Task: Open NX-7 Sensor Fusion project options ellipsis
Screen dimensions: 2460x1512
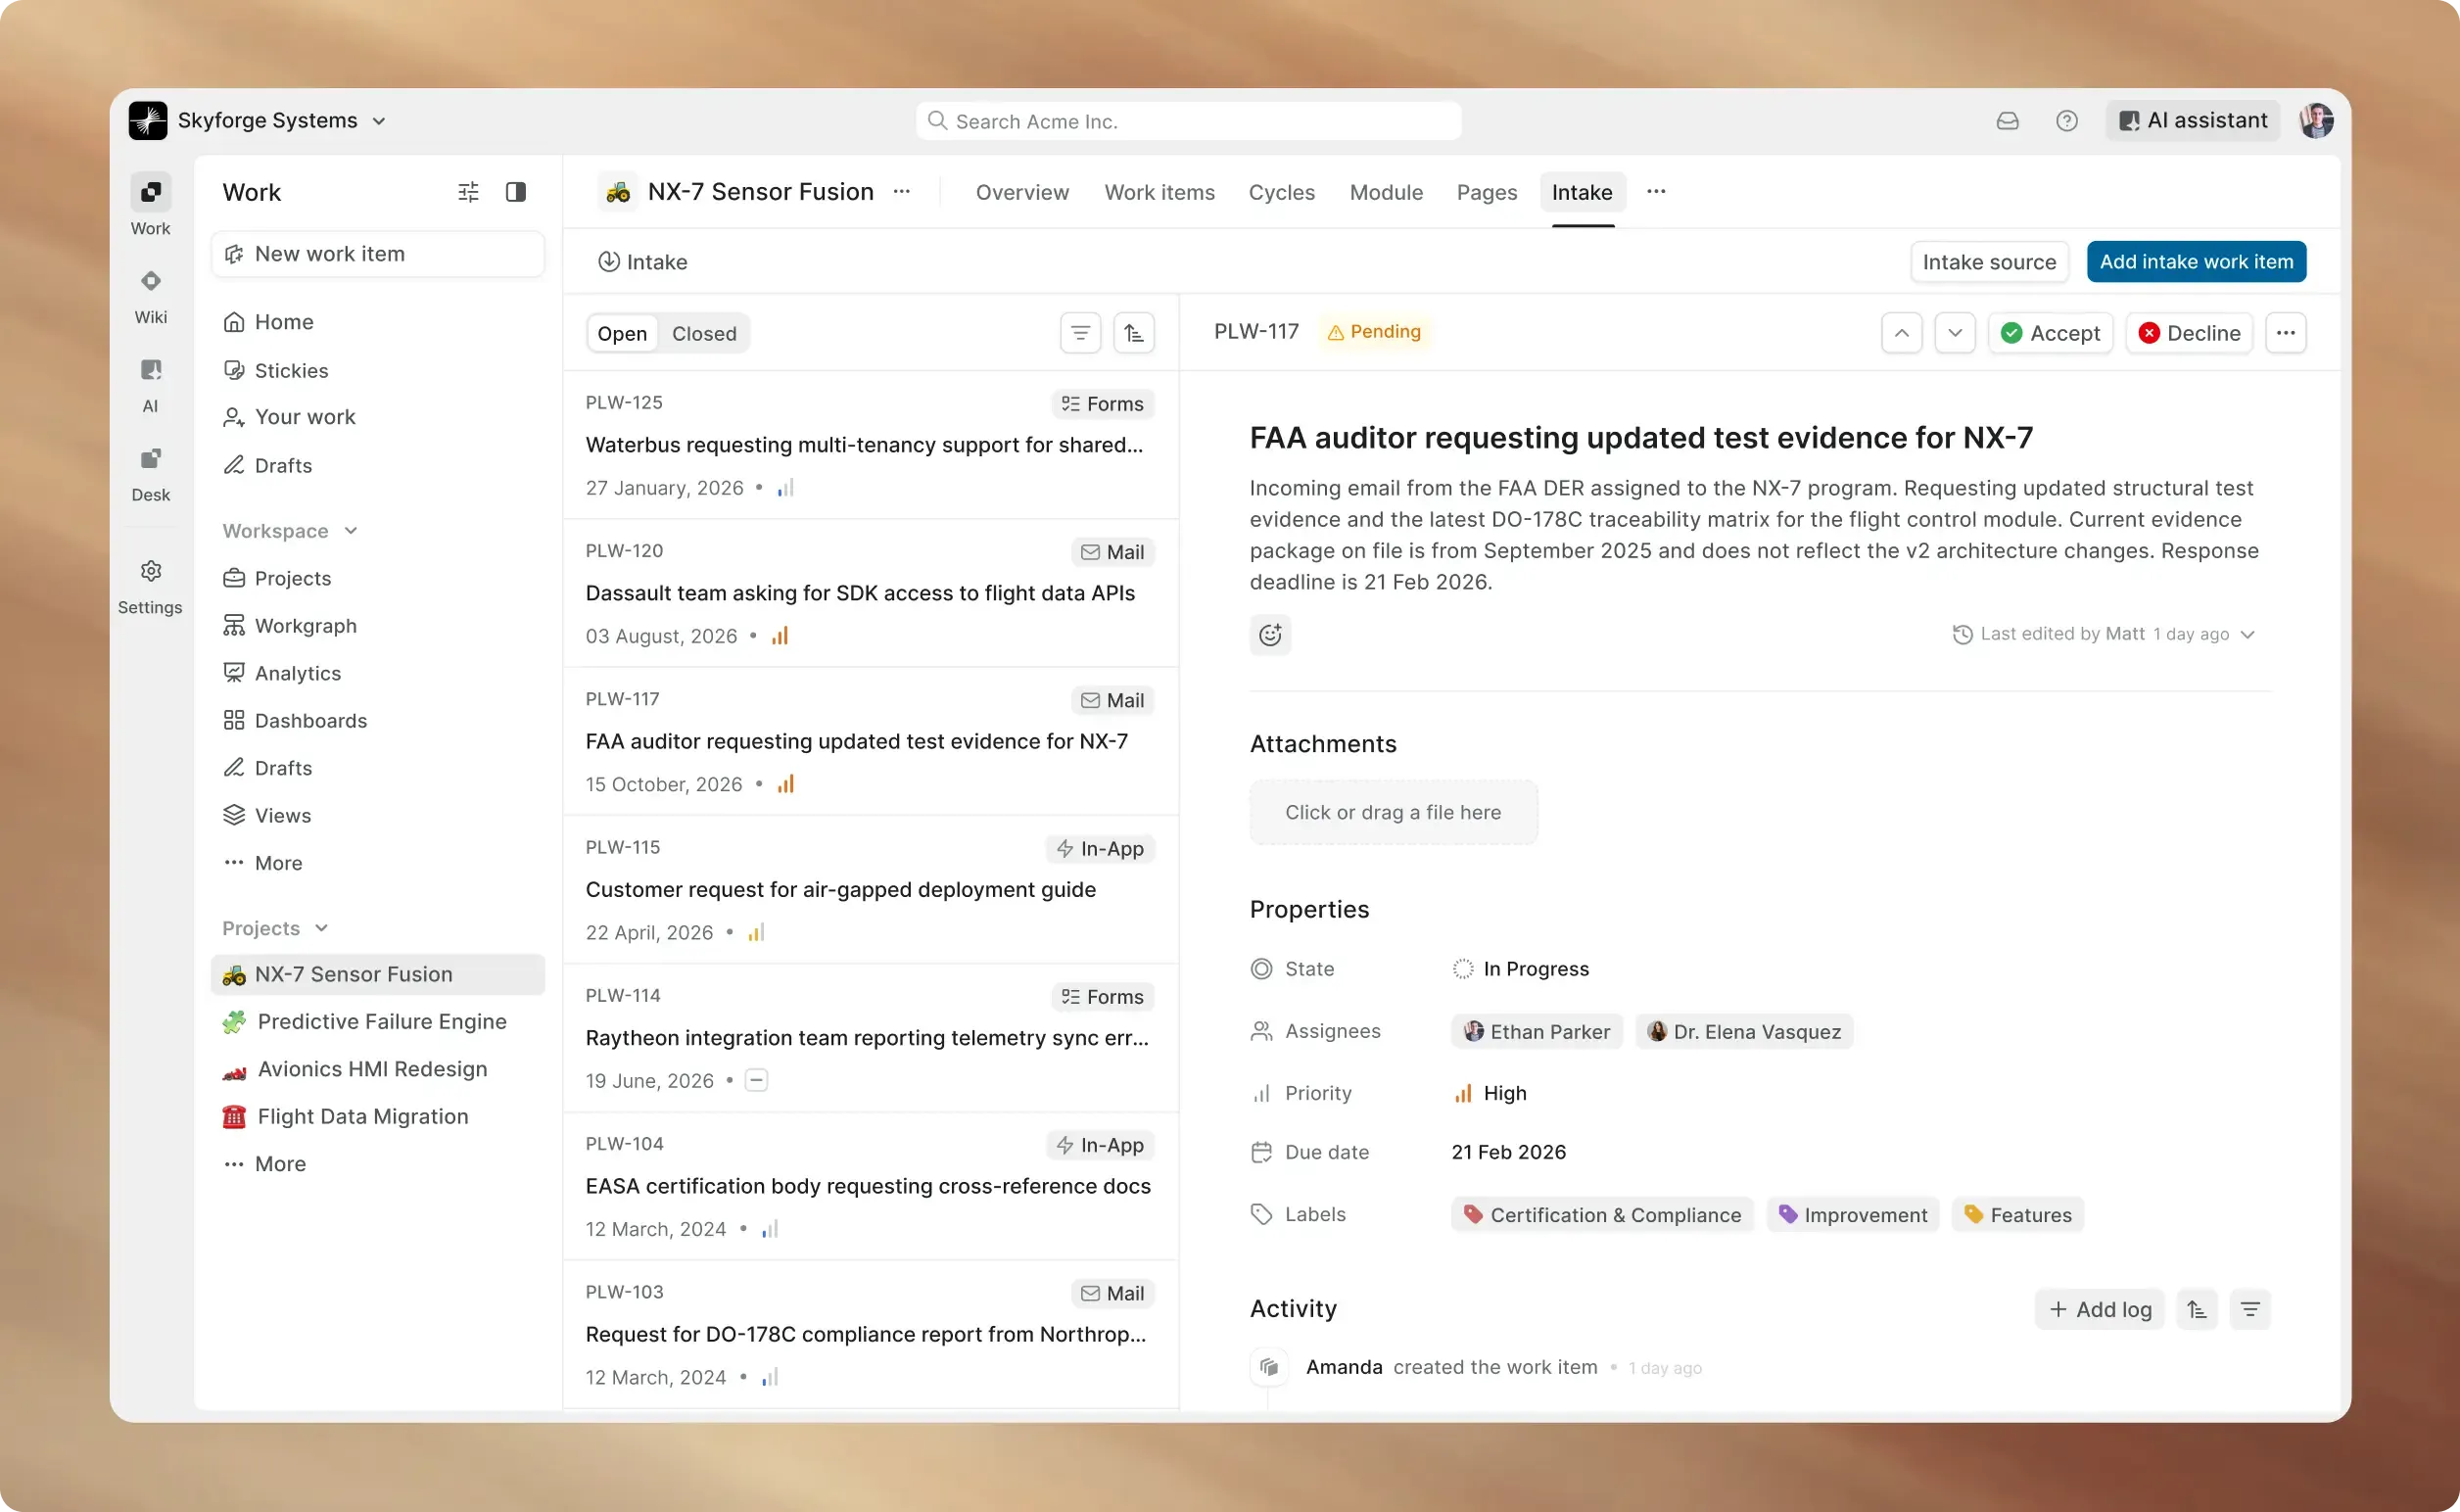Action: click(902, 192)
